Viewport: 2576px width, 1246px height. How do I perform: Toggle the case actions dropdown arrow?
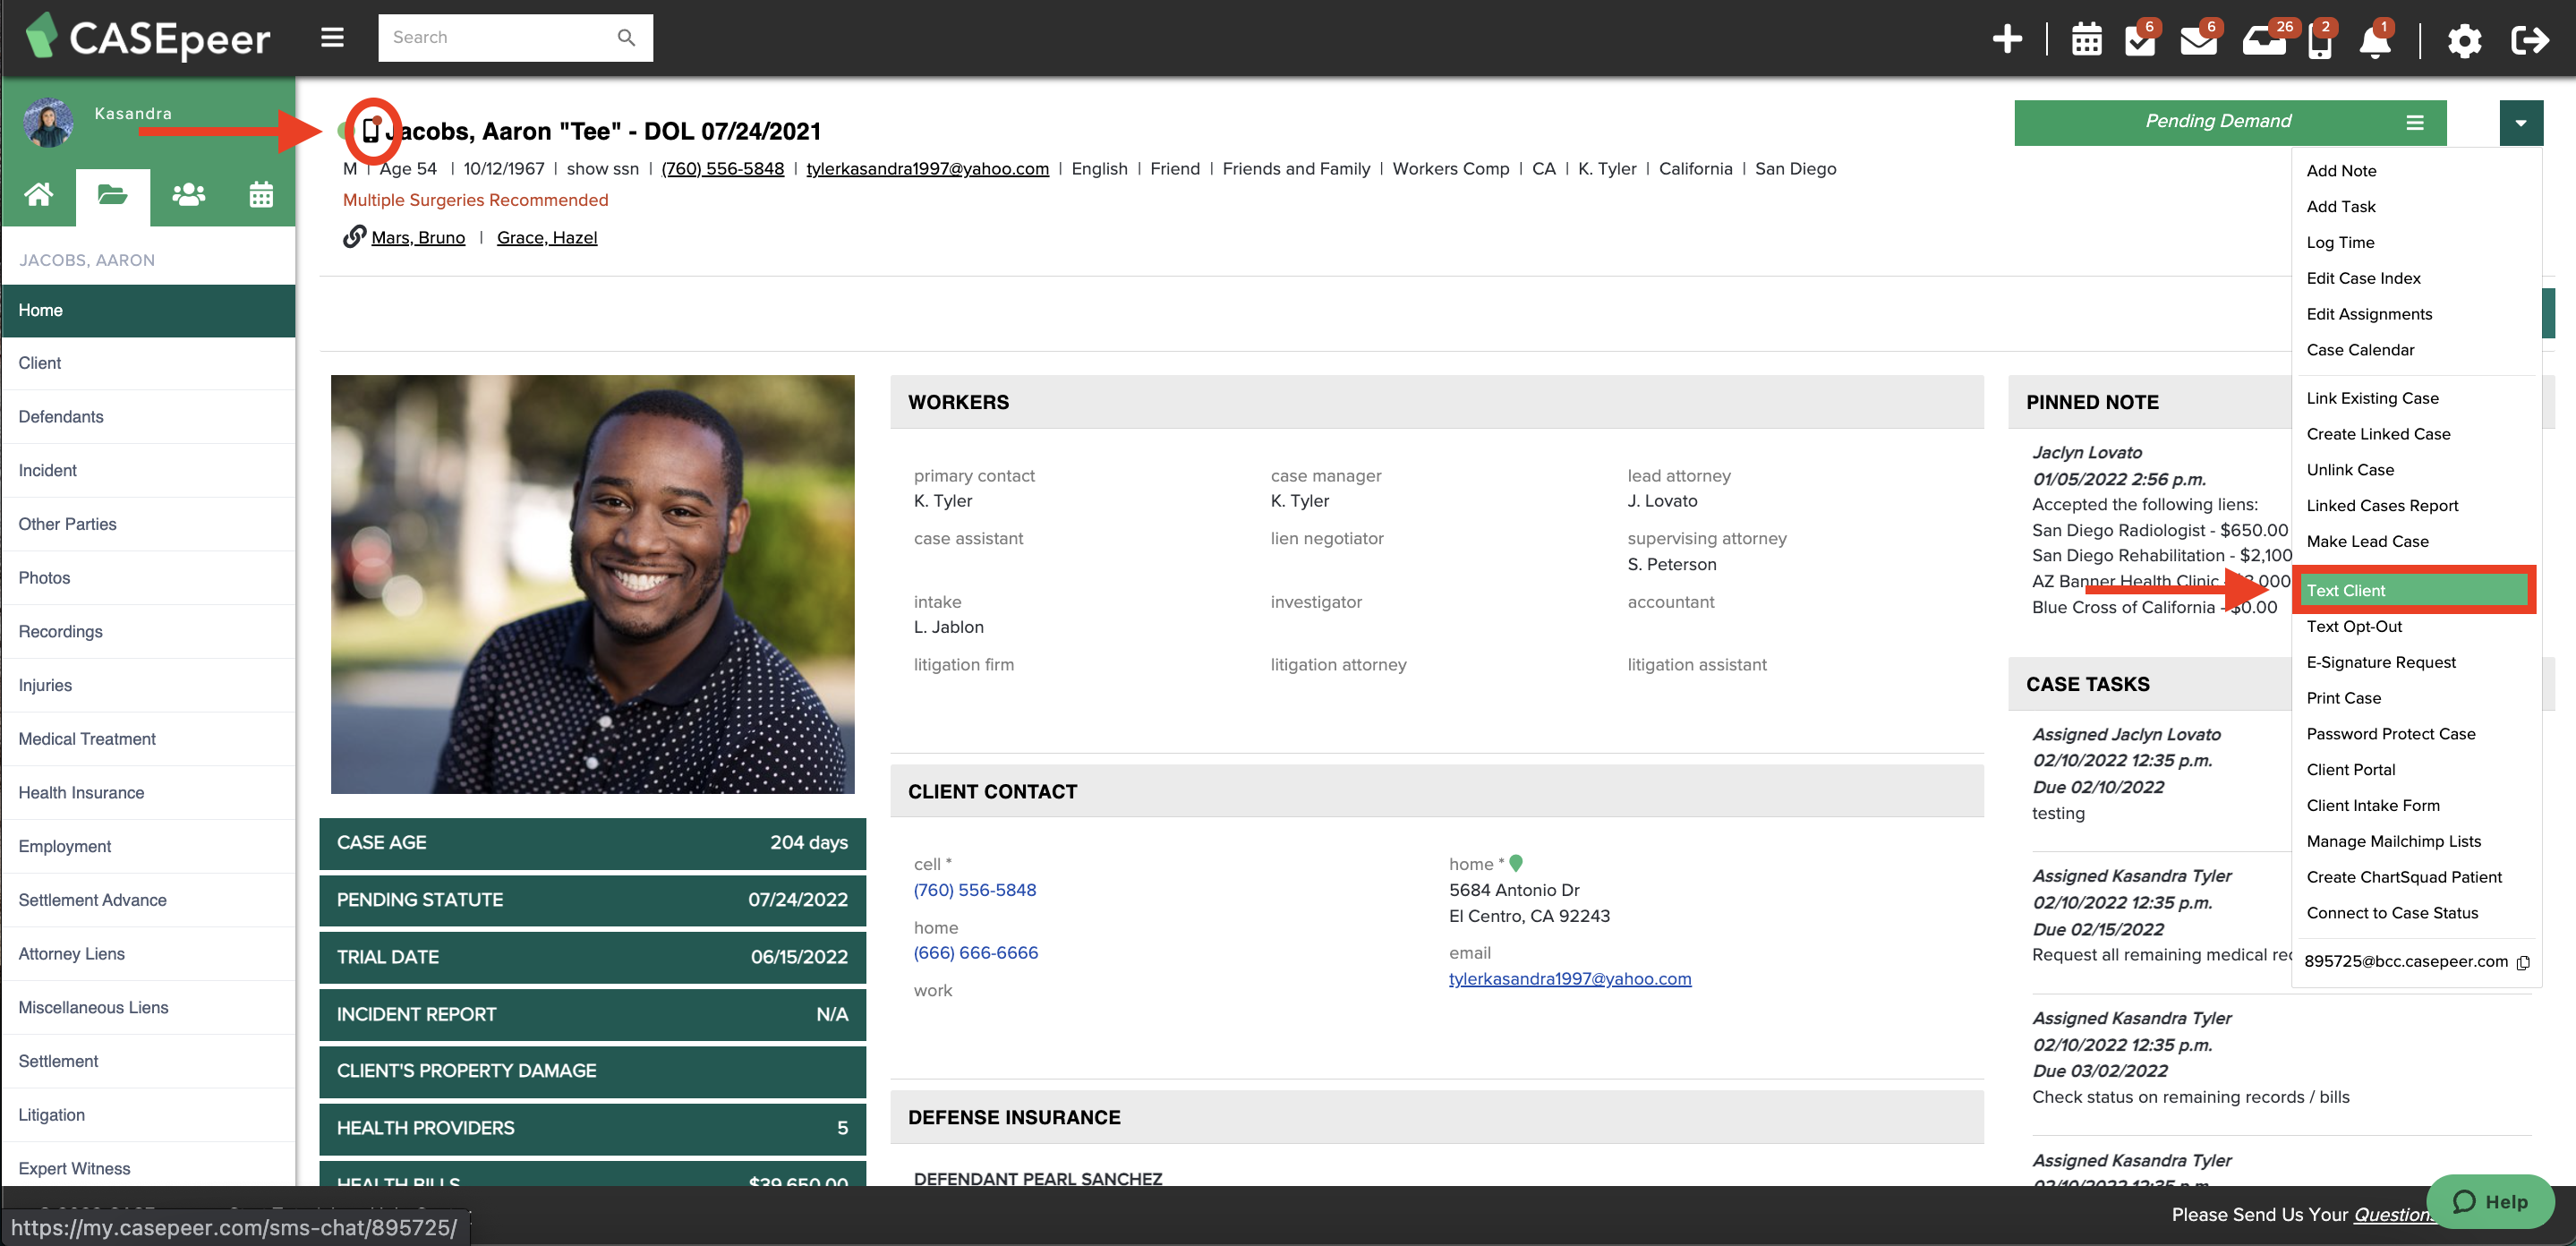(2521, 123)
